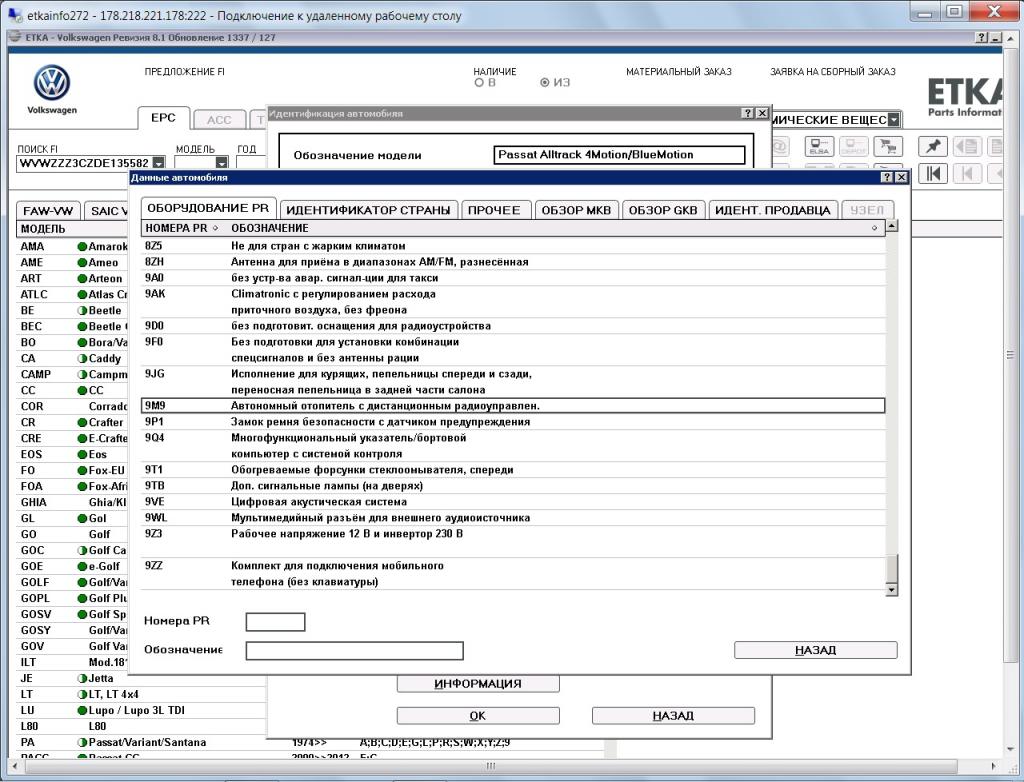1024x782 pixels.
Task: Click the green status dot beside Arteon
Action: (82, 278)
